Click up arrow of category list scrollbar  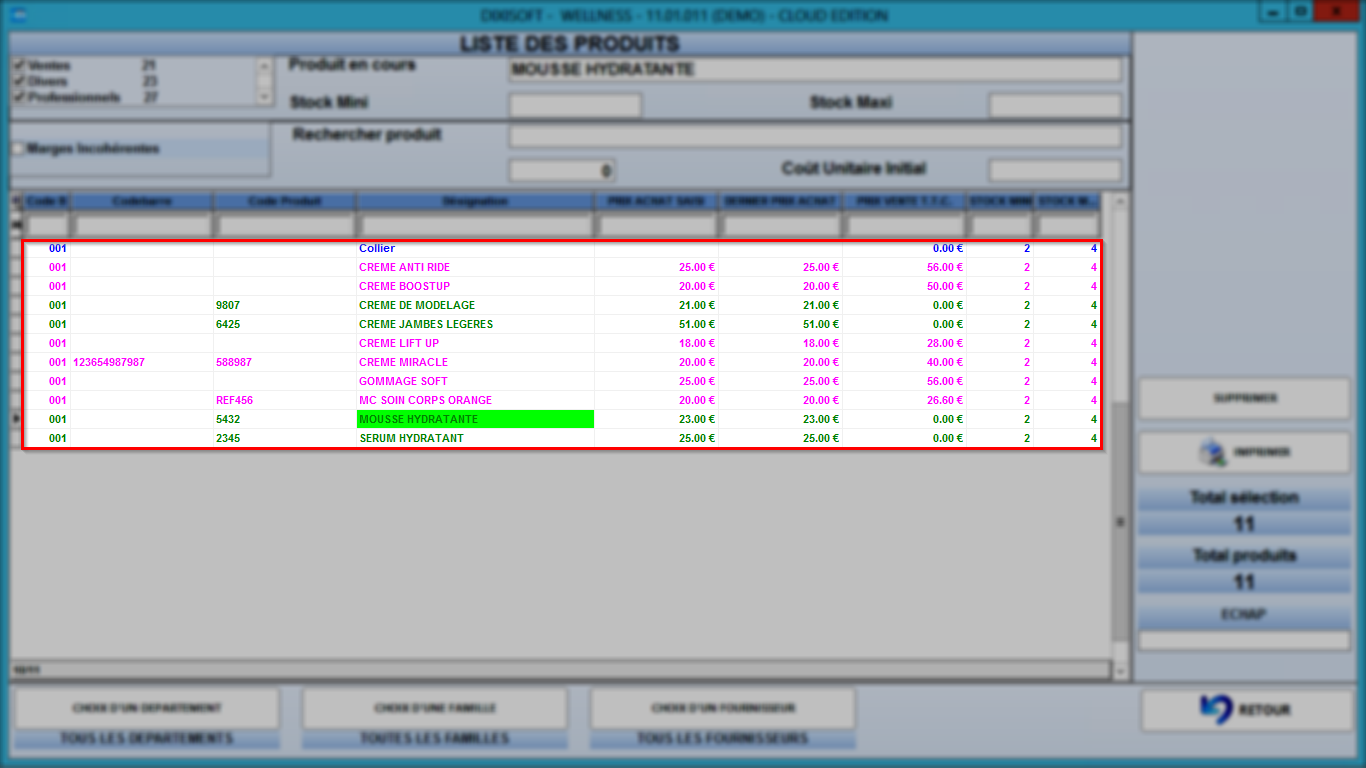pos(264,65)
